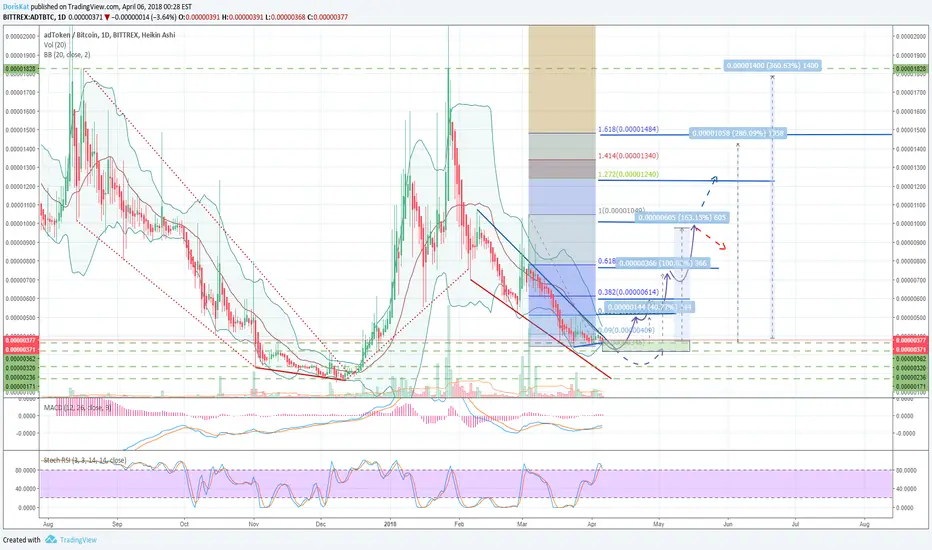The height and width of the screenshot is (550, 932).
Task: Click the green 0.00000320 tag on right scale
Action: [x=909, y=368]
